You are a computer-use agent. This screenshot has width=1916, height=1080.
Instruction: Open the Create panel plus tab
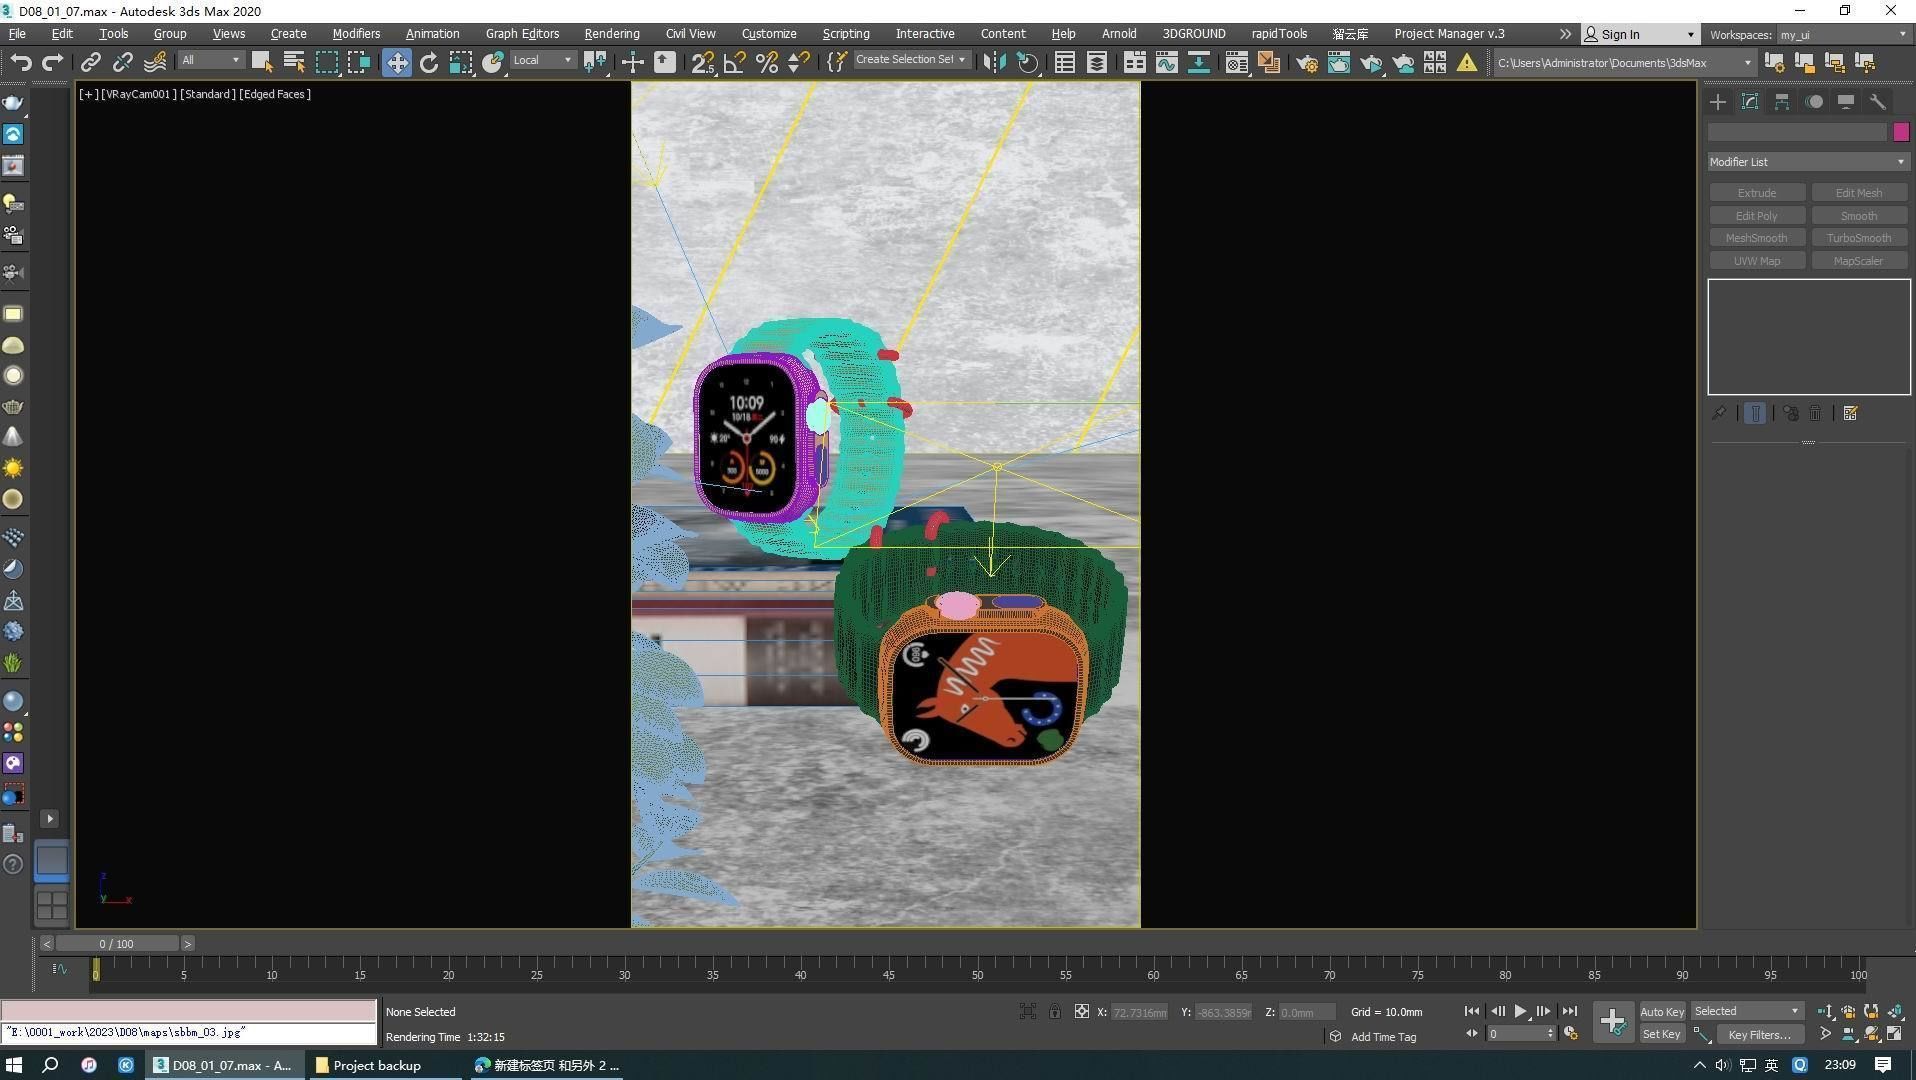1718,102
